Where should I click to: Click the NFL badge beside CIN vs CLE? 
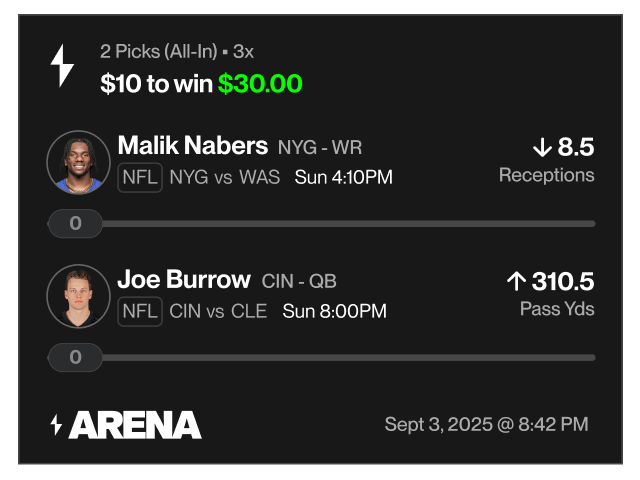point(140,311)
